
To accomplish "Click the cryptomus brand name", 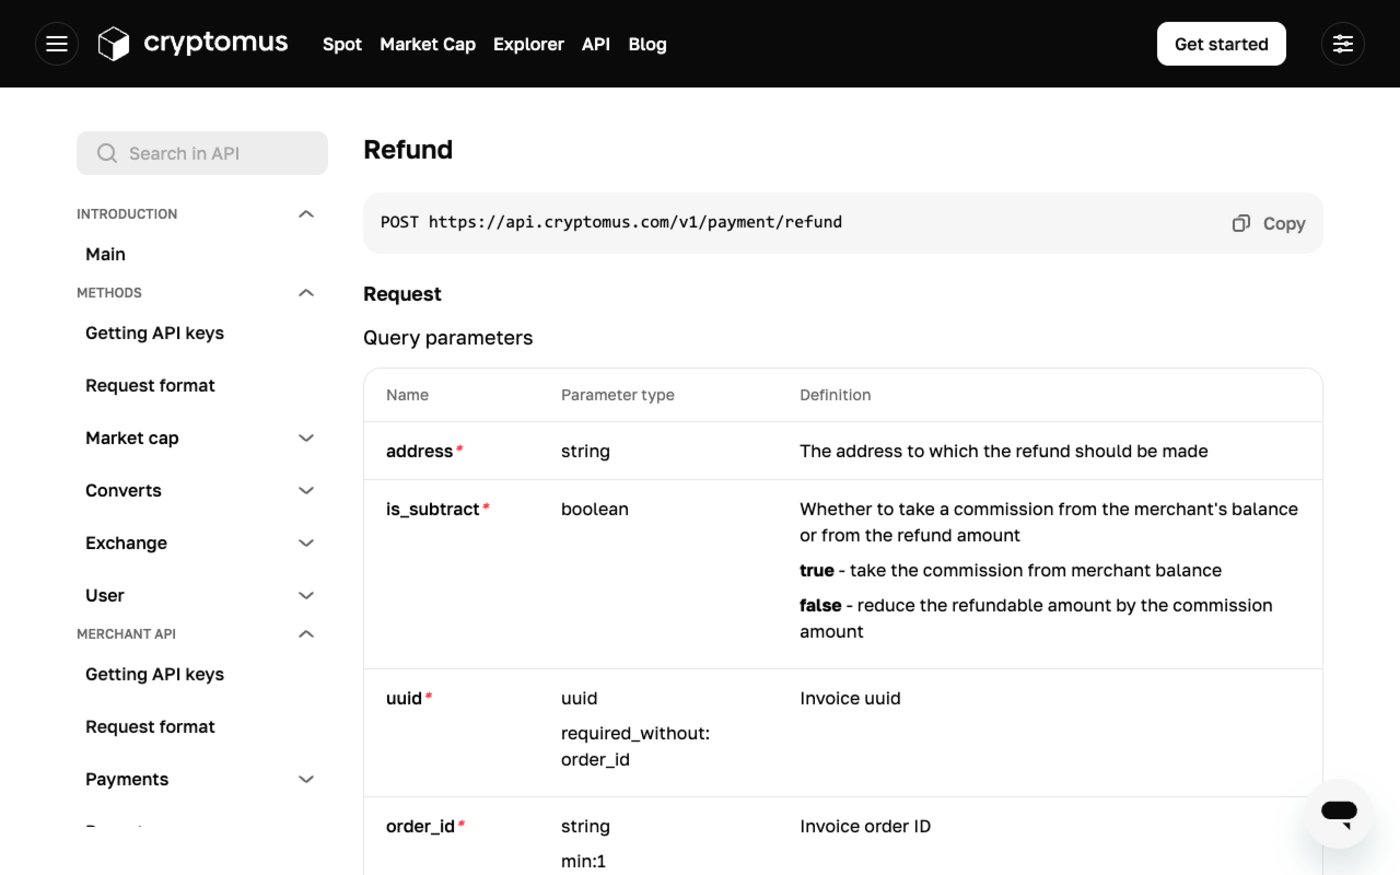I will point(216,43).
